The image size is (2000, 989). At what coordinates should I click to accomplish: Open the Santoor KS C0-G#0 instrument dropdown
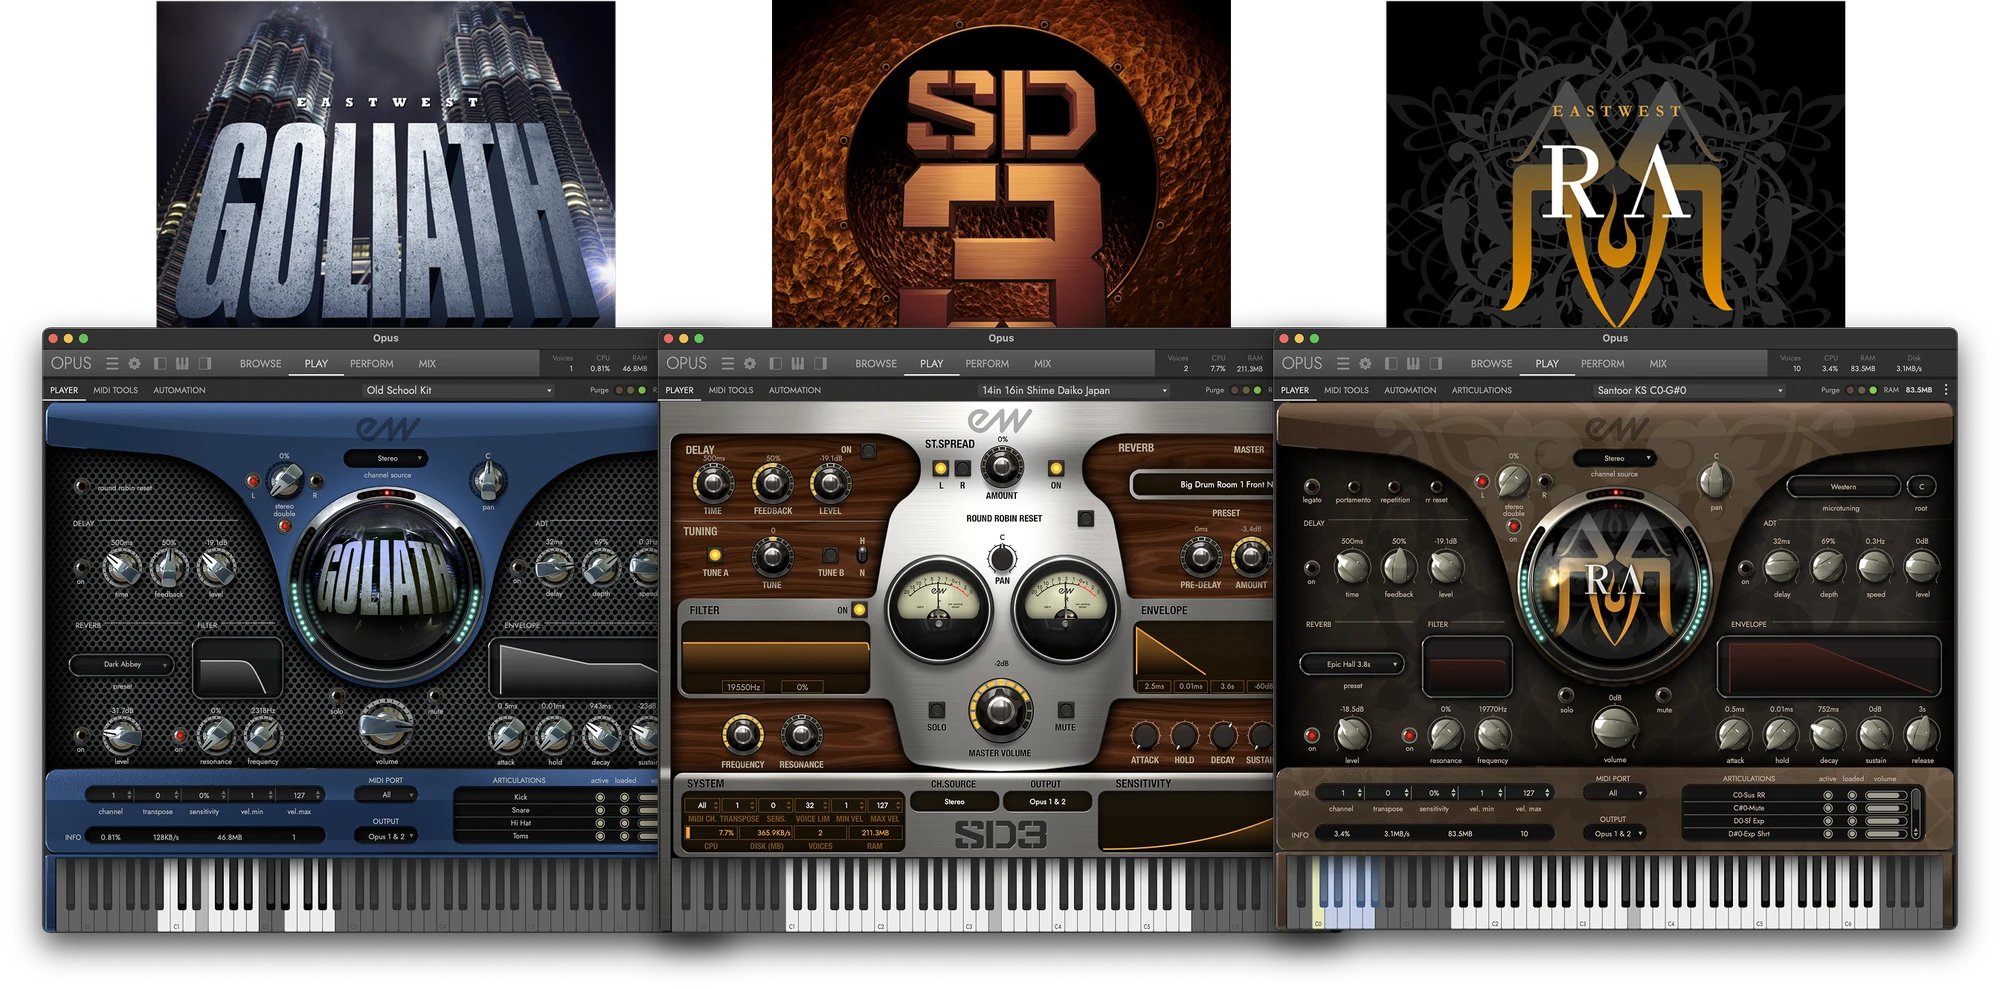point(1688,390)
